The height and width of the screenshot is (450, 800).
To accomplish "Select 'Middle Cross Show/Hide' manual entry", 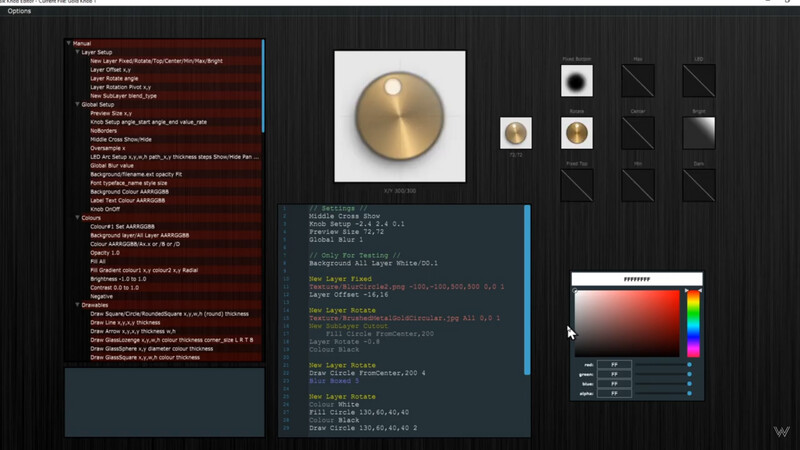I will pos(121,139).
